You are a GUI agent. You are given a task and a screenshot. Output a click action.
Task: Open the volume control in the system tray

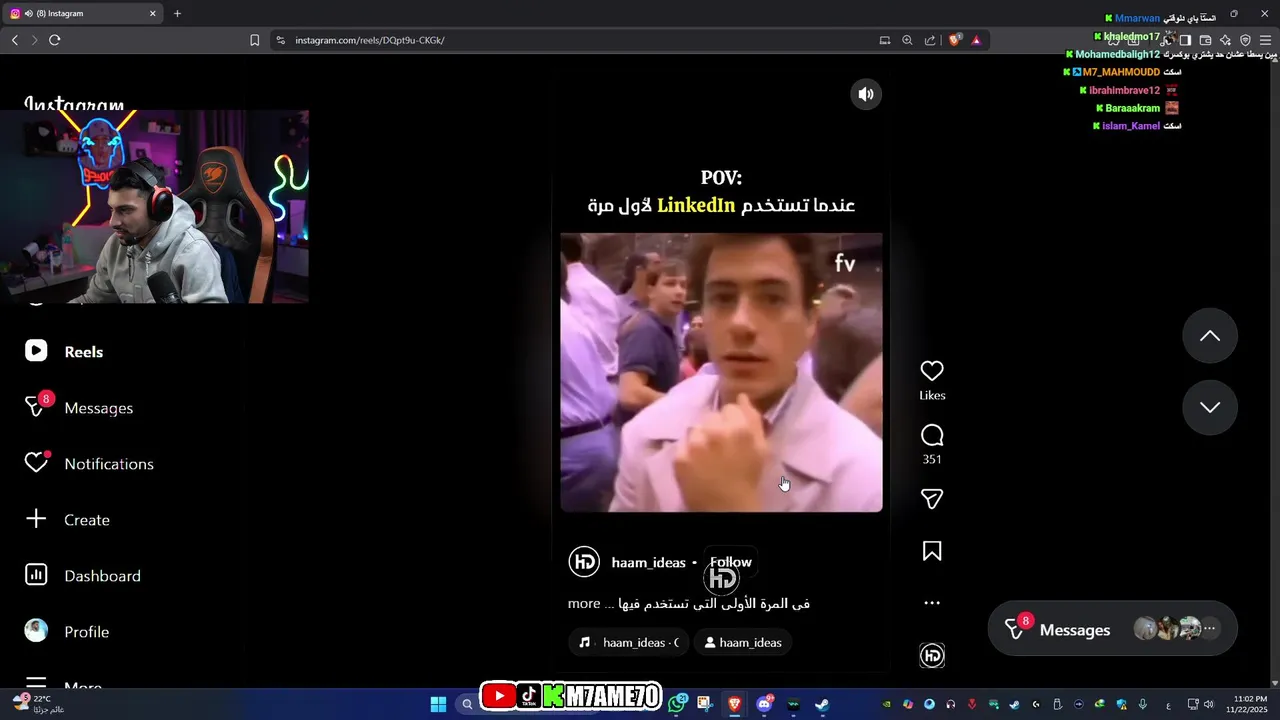(x=1208, y=704)
